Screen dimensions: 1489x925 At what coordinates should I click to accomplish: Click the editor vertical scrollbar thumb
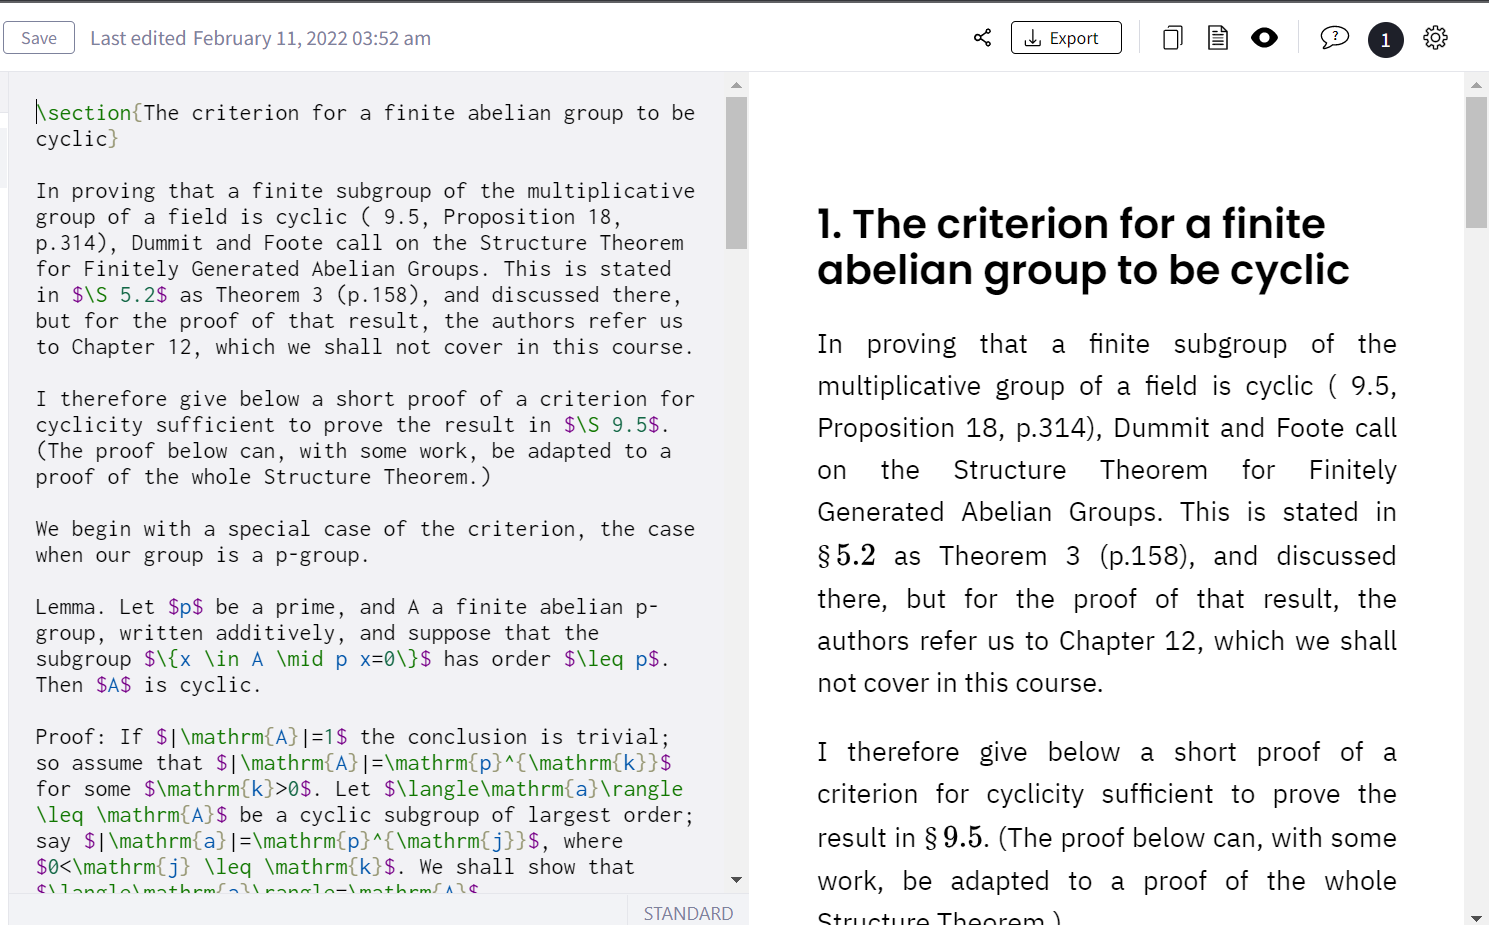pyautogui.click(x=737, y=172)
